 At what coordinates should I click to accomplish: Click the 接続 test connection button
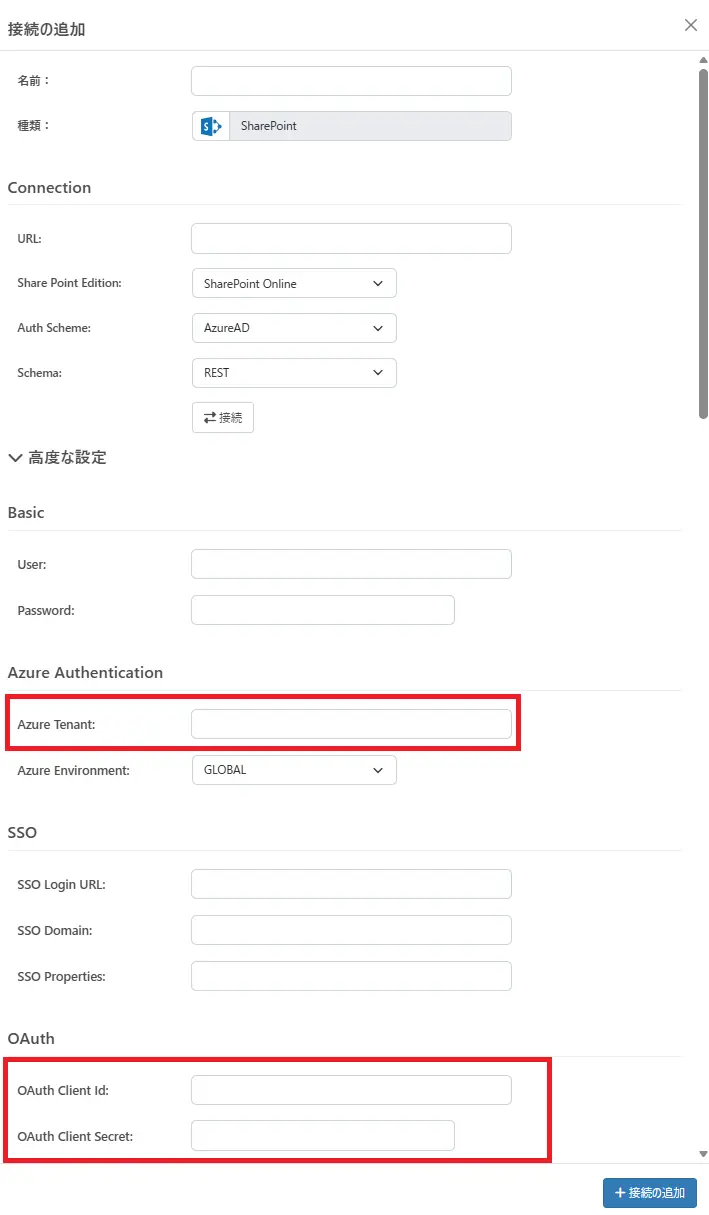click(x=223, y=417)
